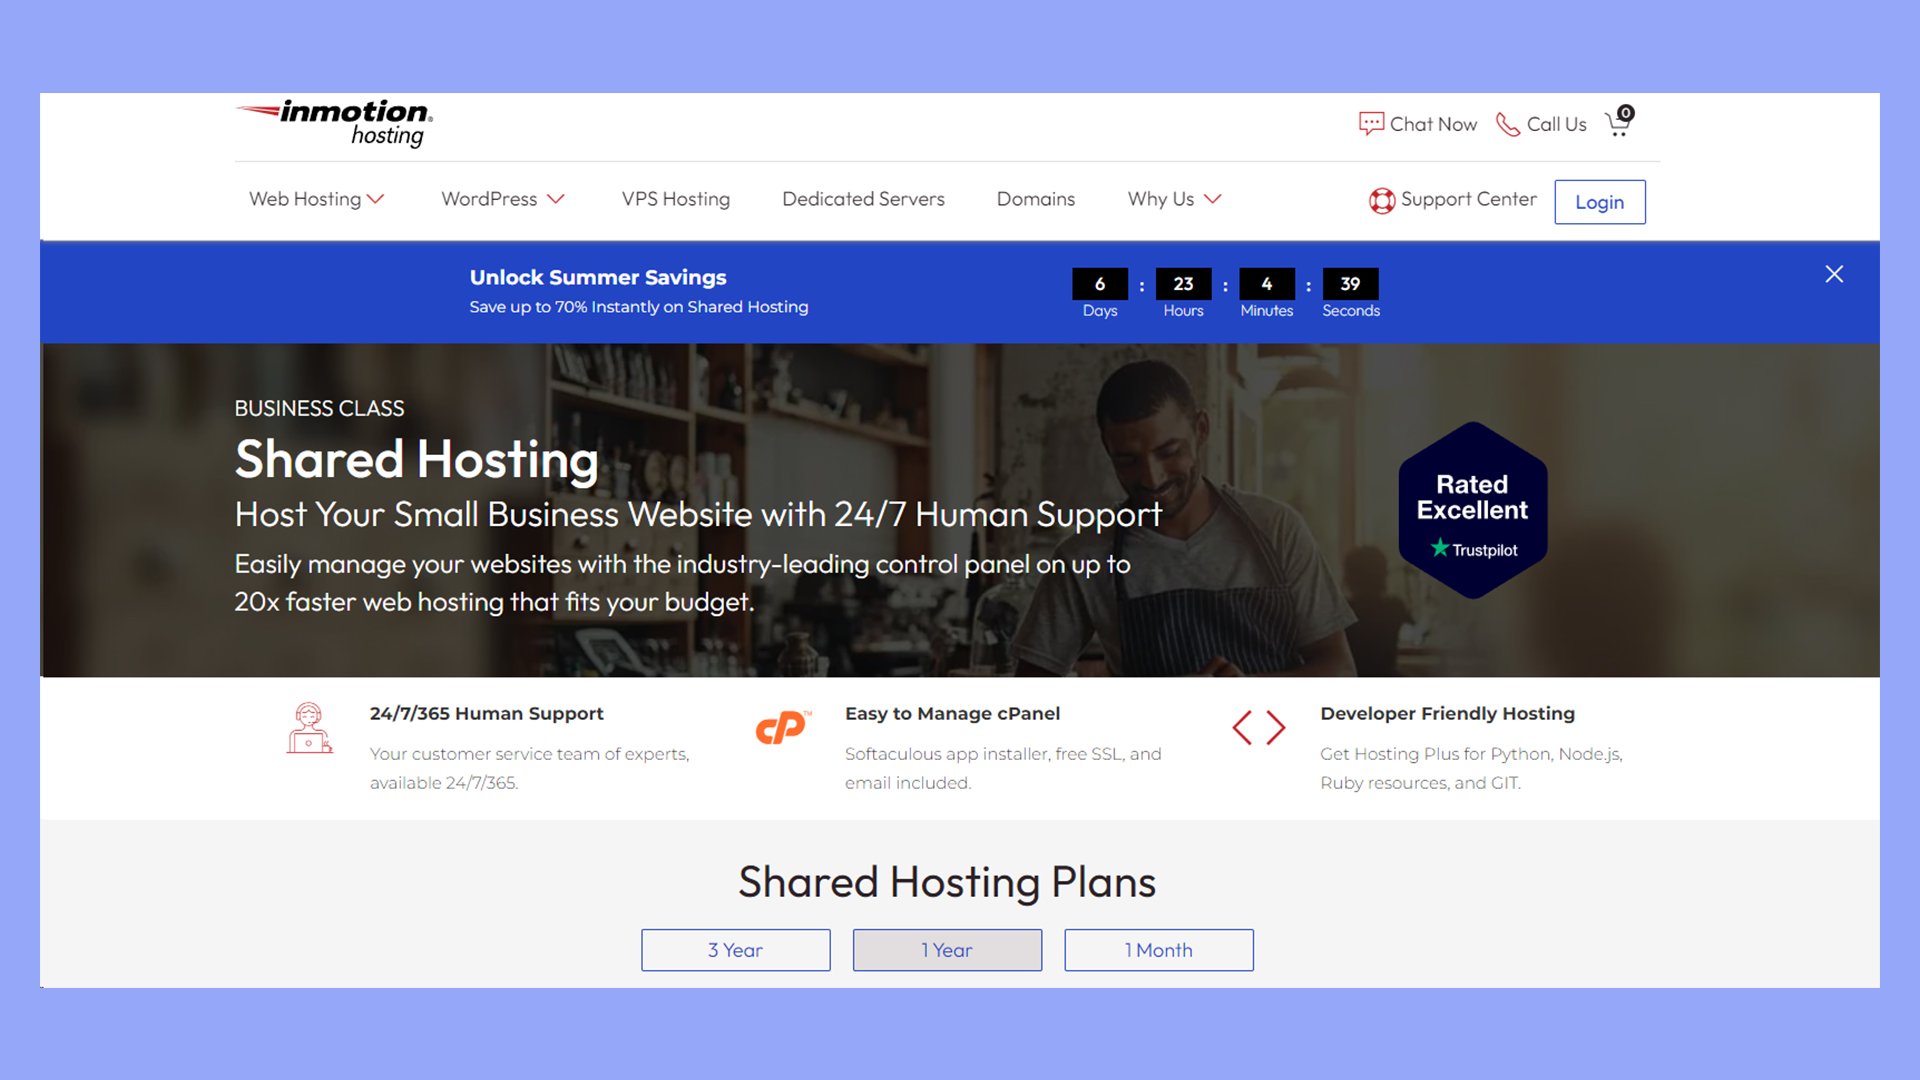The image size is (1920, 1080).
Task: Open the Domains menu item
Action: 1034,198
